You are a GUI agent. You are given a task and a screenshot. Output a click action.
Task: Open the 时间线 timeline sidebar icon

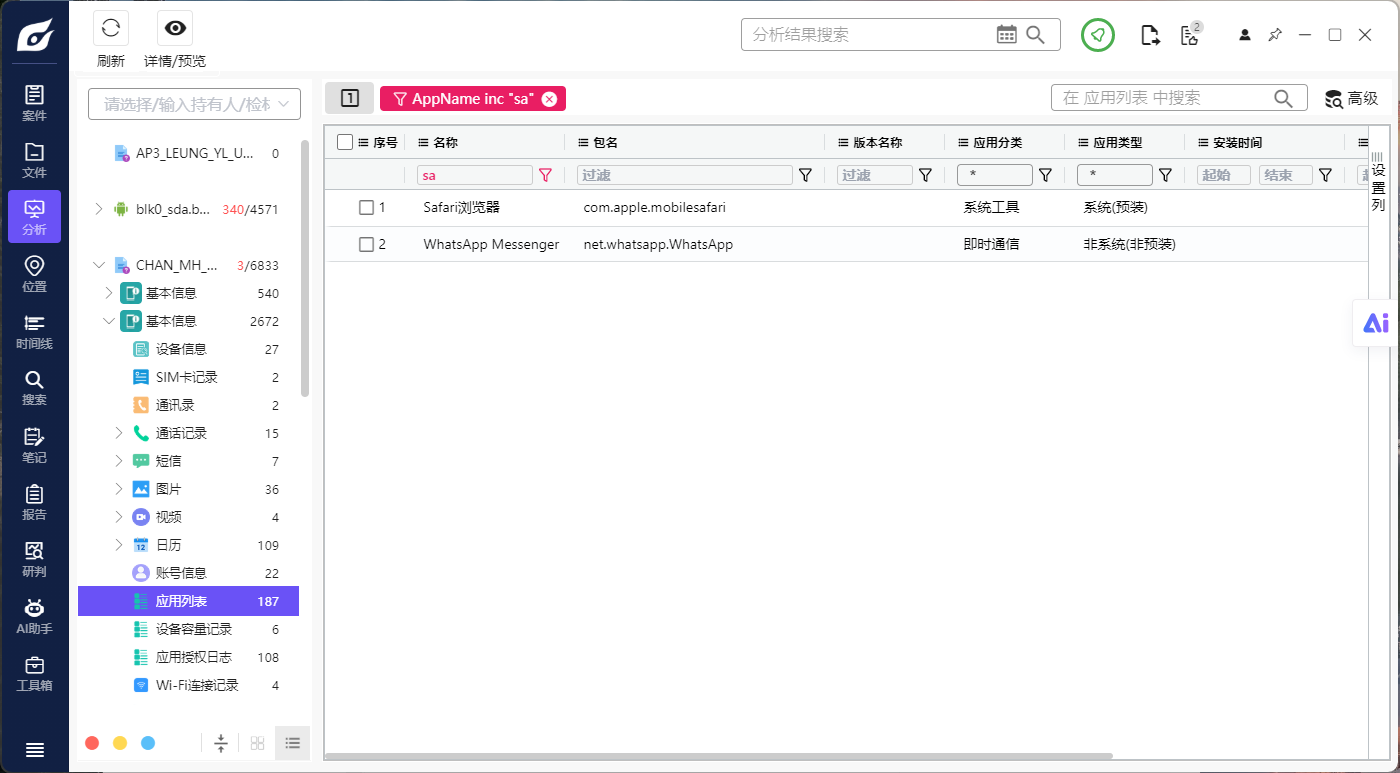coord(34,331)
